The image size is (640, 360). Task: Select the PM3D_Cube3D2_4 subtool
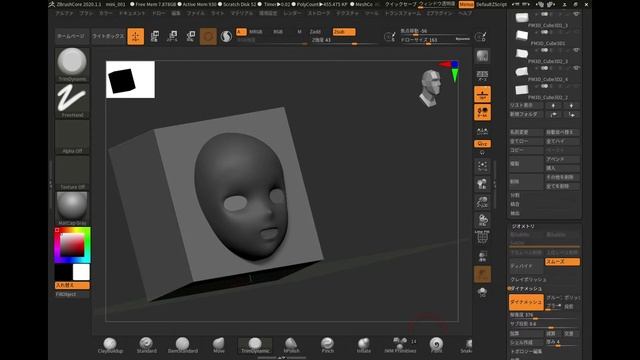coord(544,74)
